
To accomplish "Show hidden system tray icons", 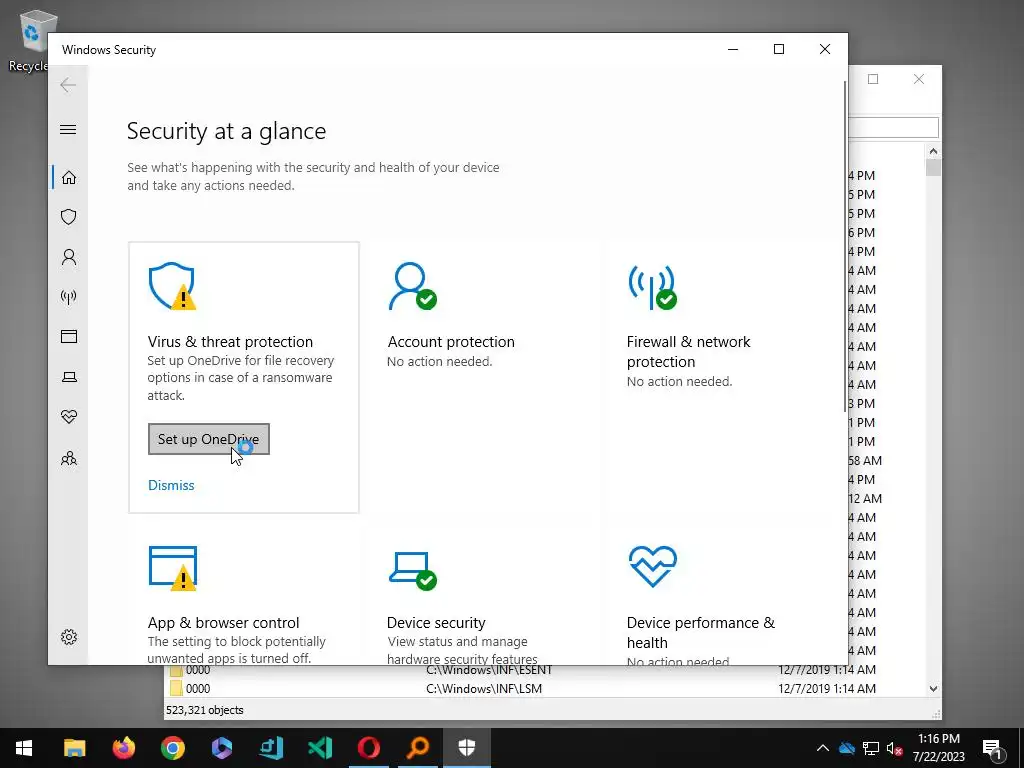I will 823,748.
